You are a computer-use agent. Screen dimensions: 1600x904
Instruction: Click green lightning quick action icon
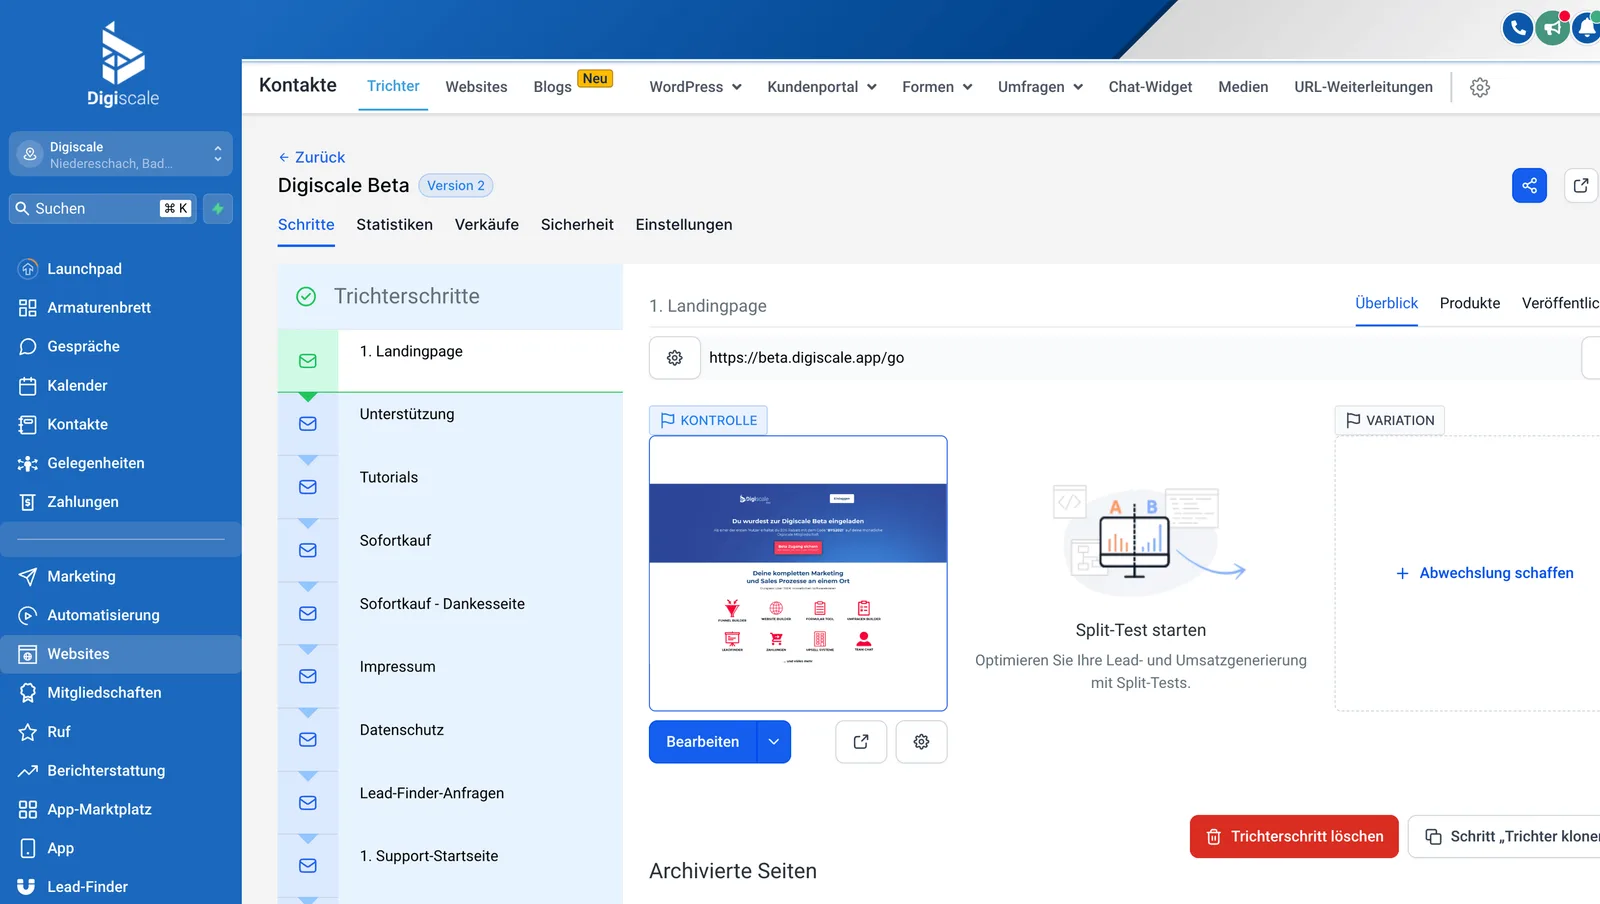218,209
